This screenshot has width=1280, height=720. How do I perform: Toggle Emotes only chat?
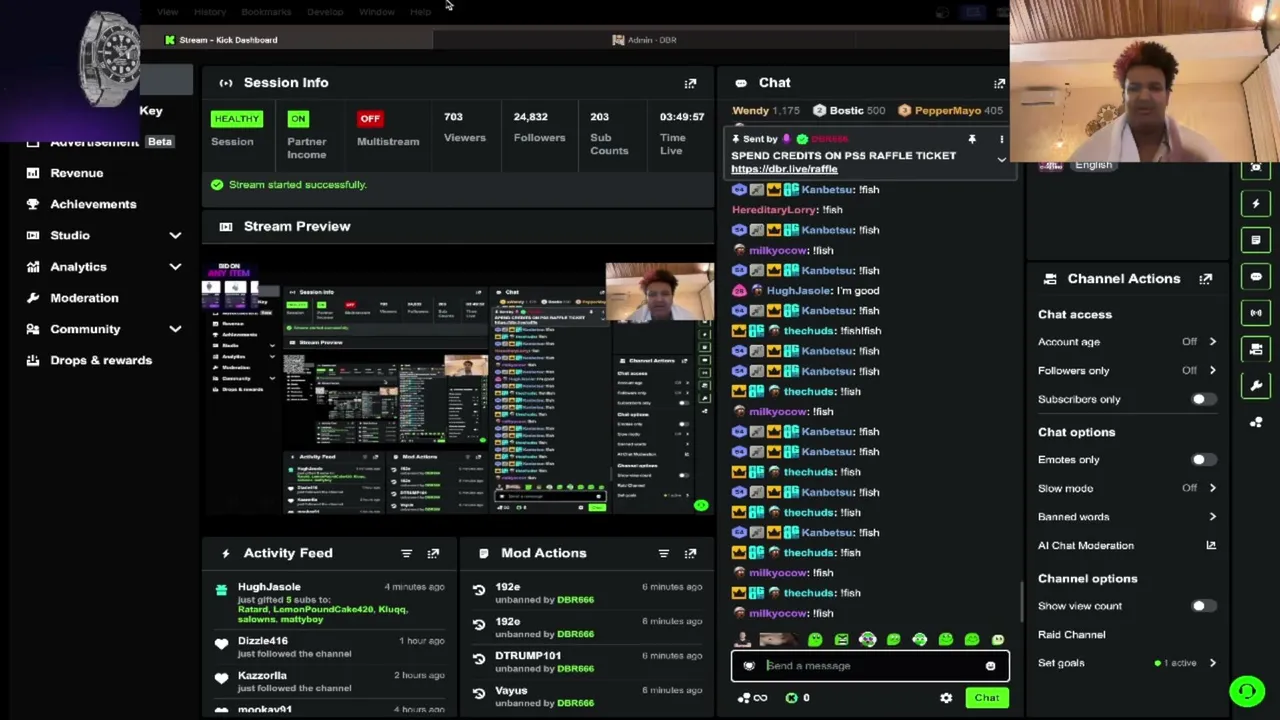[1202, 460]
